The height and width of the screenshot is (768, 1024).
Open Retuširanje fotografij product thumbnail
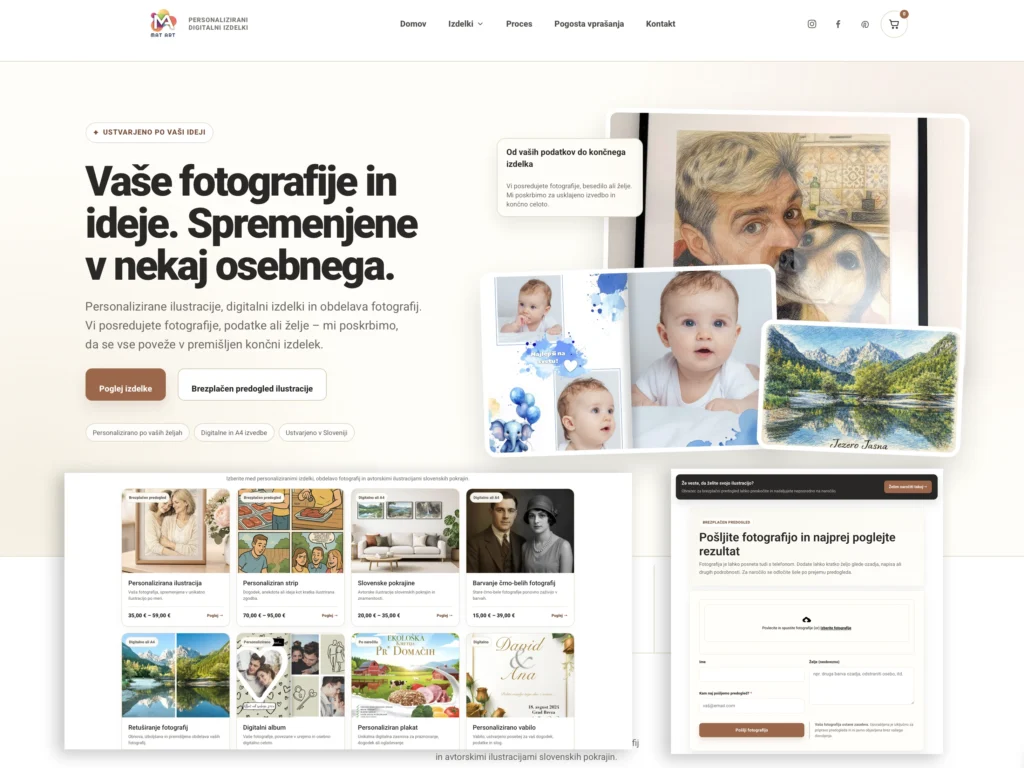(176, 675)
